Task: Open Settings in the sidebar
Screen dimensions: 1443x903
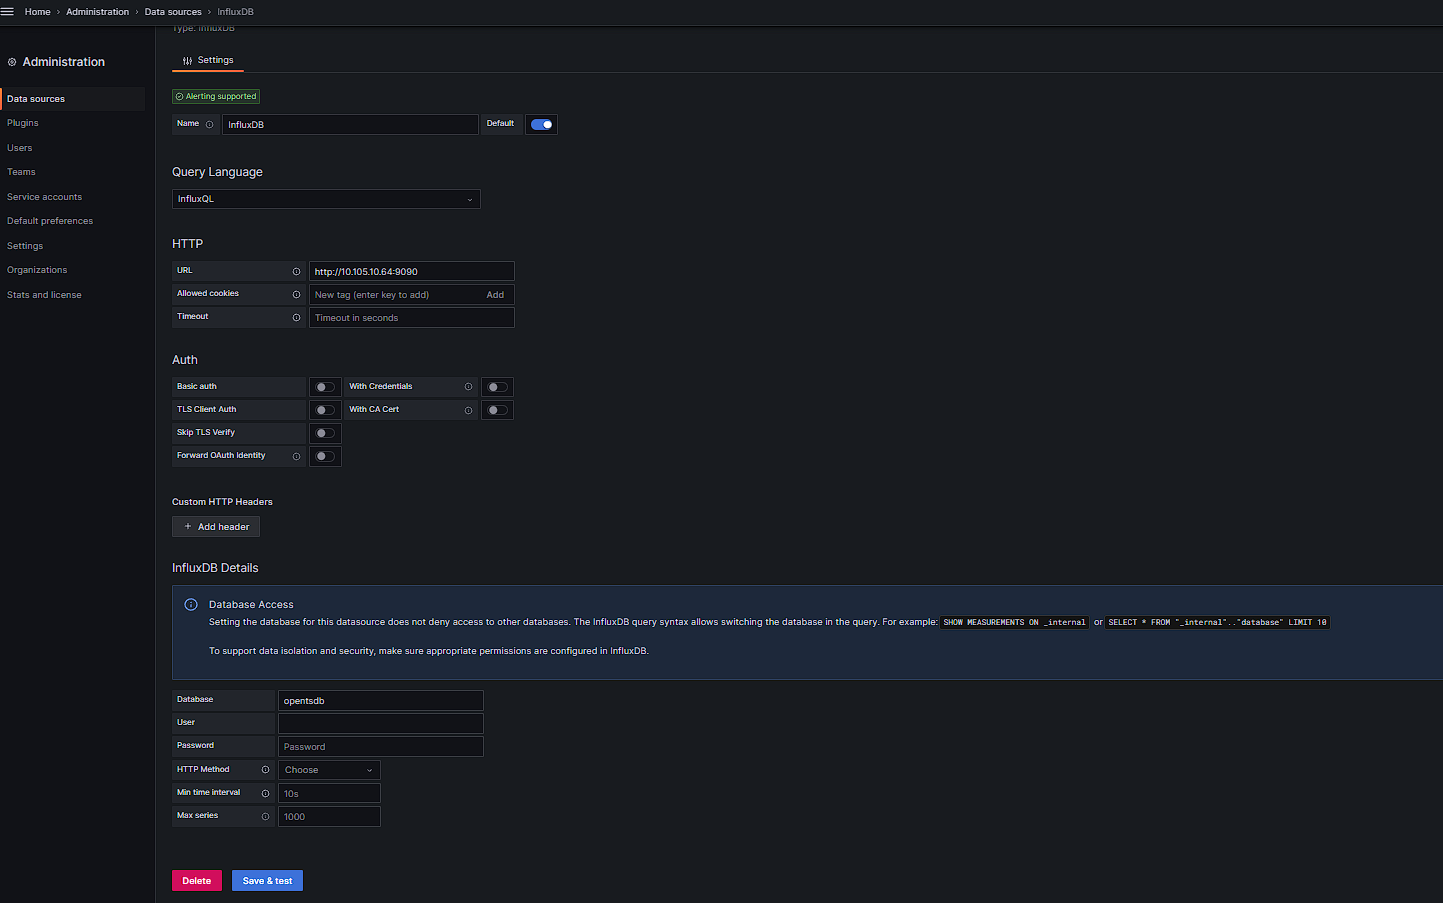Action: pyautogui.click(x=25, y=246)
